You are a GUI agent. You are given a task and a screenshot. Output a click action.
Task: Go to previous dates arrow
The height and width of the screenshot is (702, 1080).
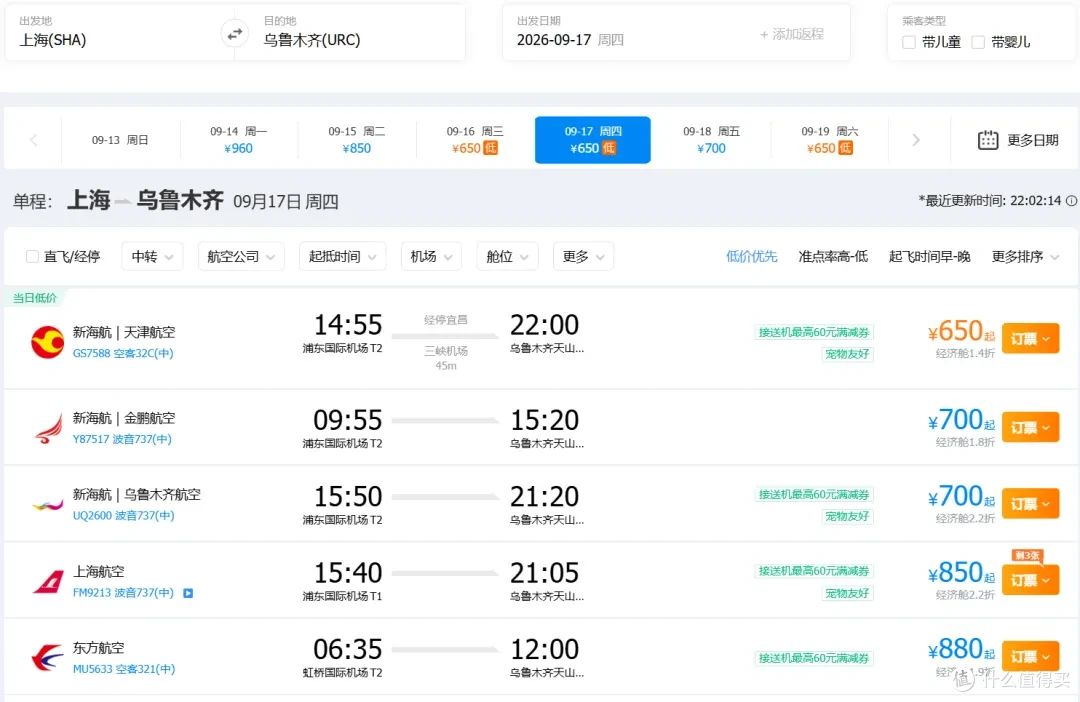tap(33, 140)
